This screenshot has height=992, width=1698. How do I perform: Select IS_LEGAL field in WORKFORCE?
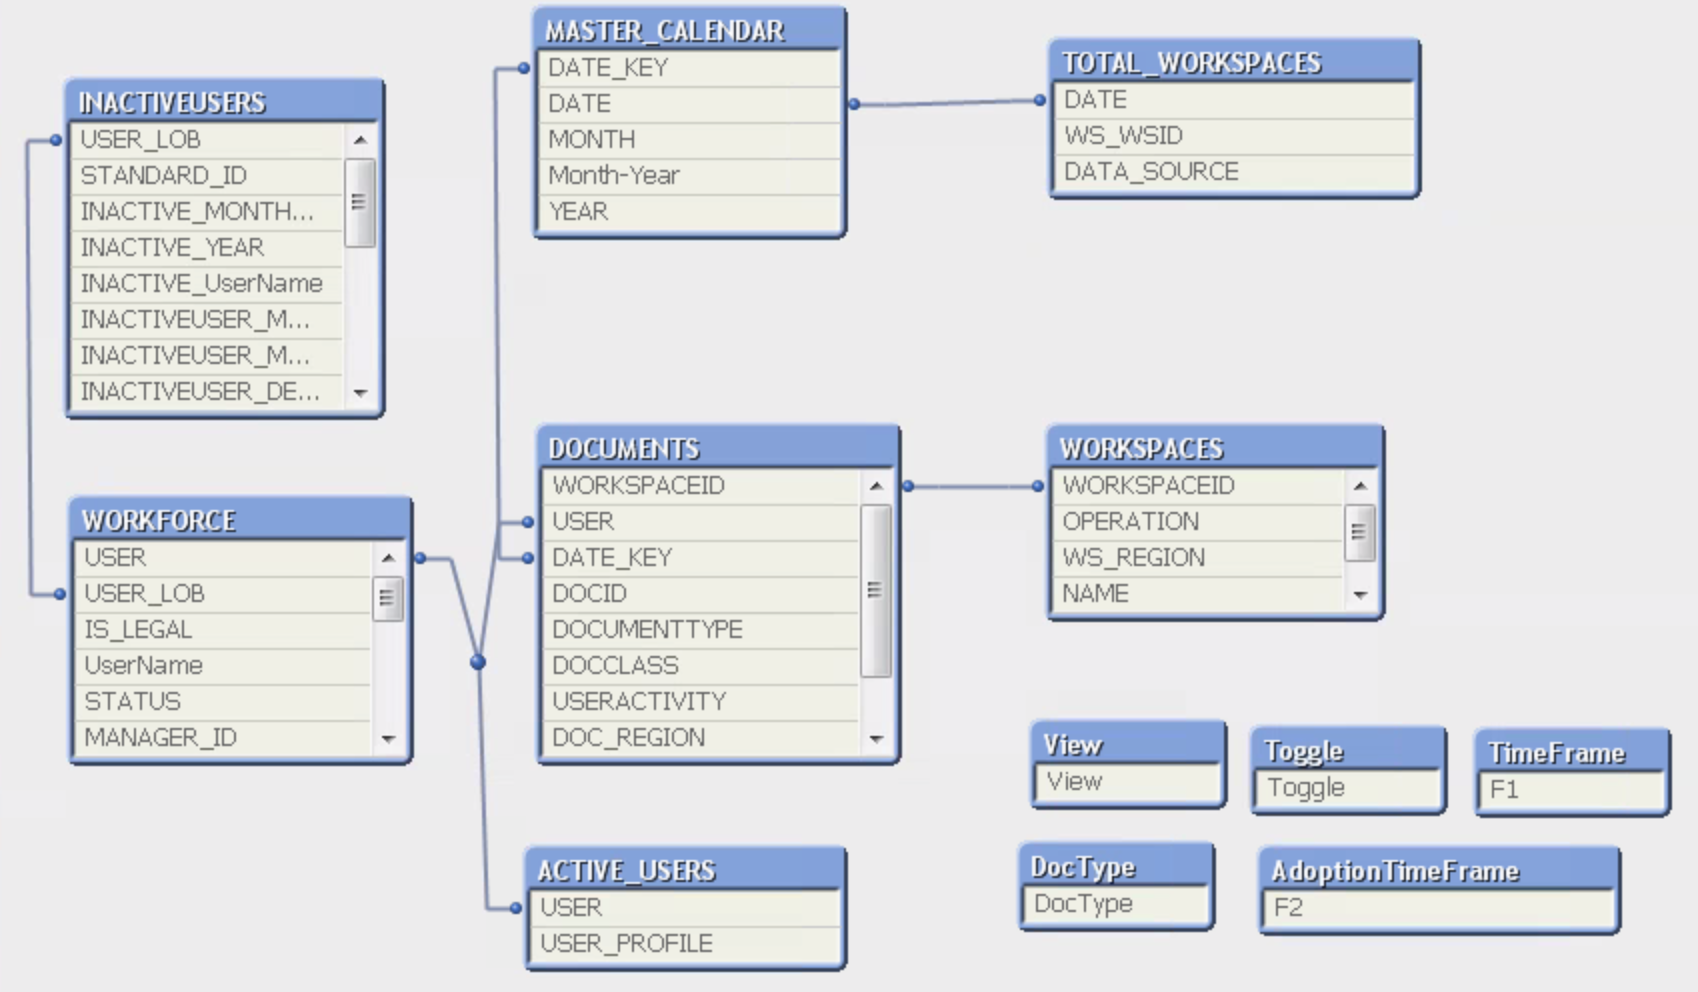[x=223, y=630]
